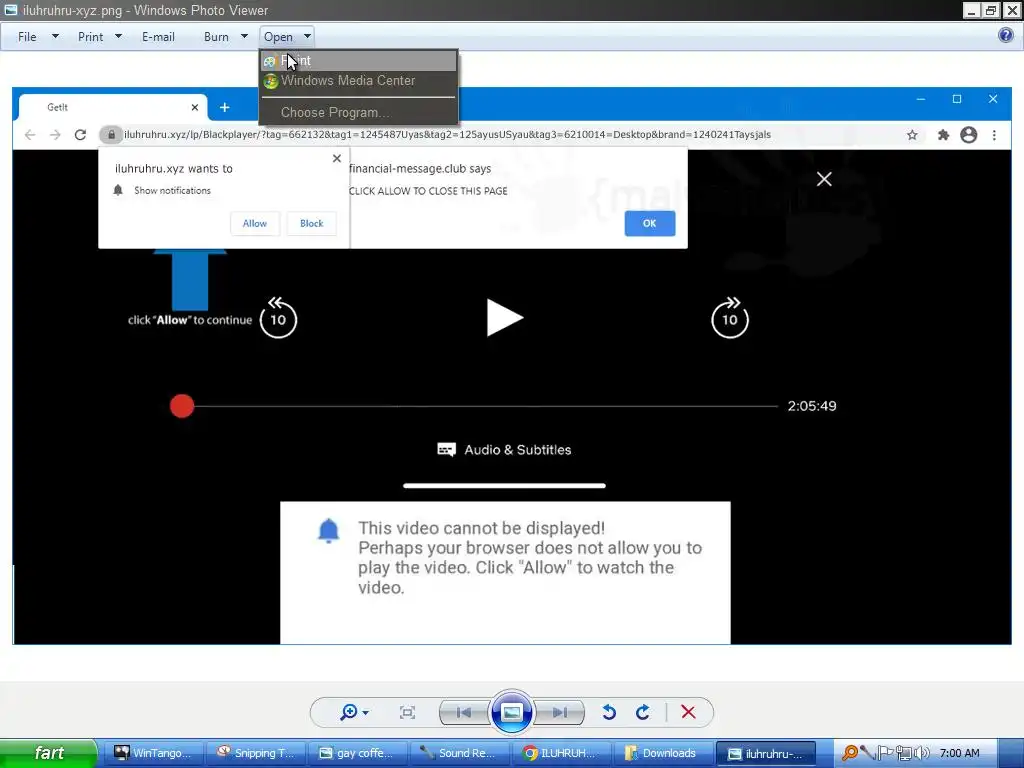Click the GetIt tab in pictured browser
This screenshot has height=768, width=1024.
[x=113, y=107]
